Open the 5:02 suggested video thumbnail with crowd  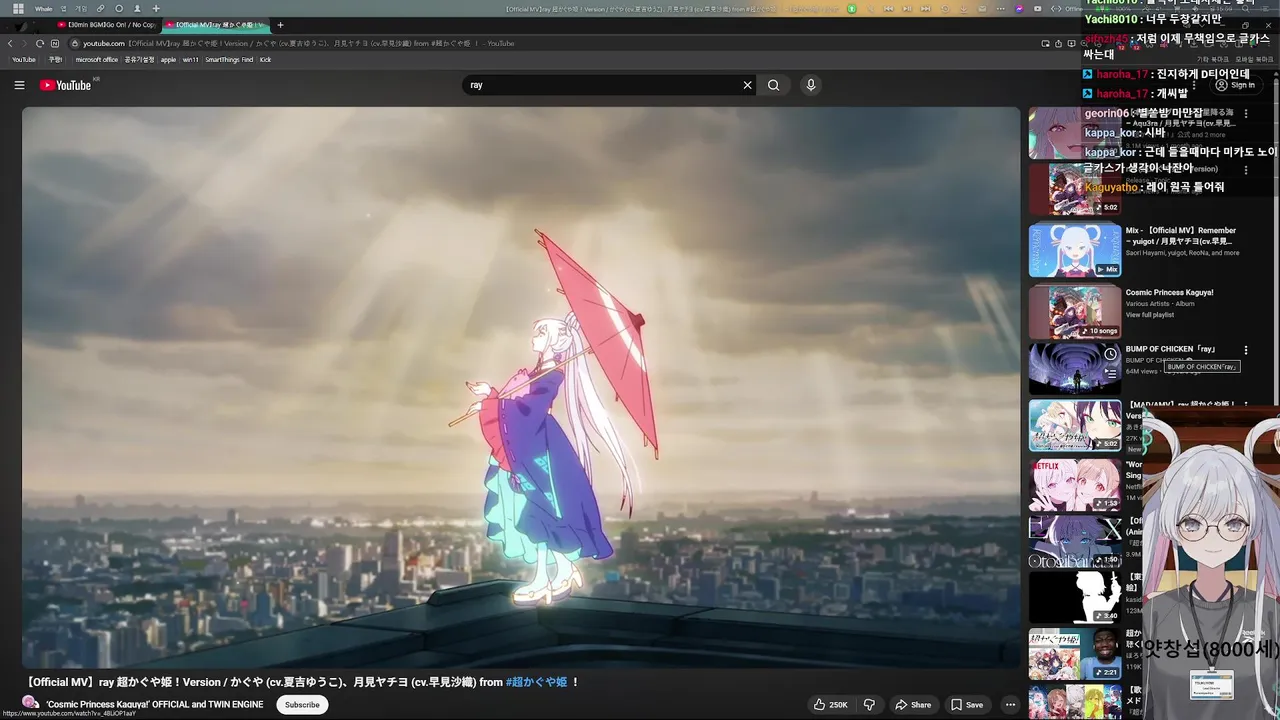tap(1075, 189)
